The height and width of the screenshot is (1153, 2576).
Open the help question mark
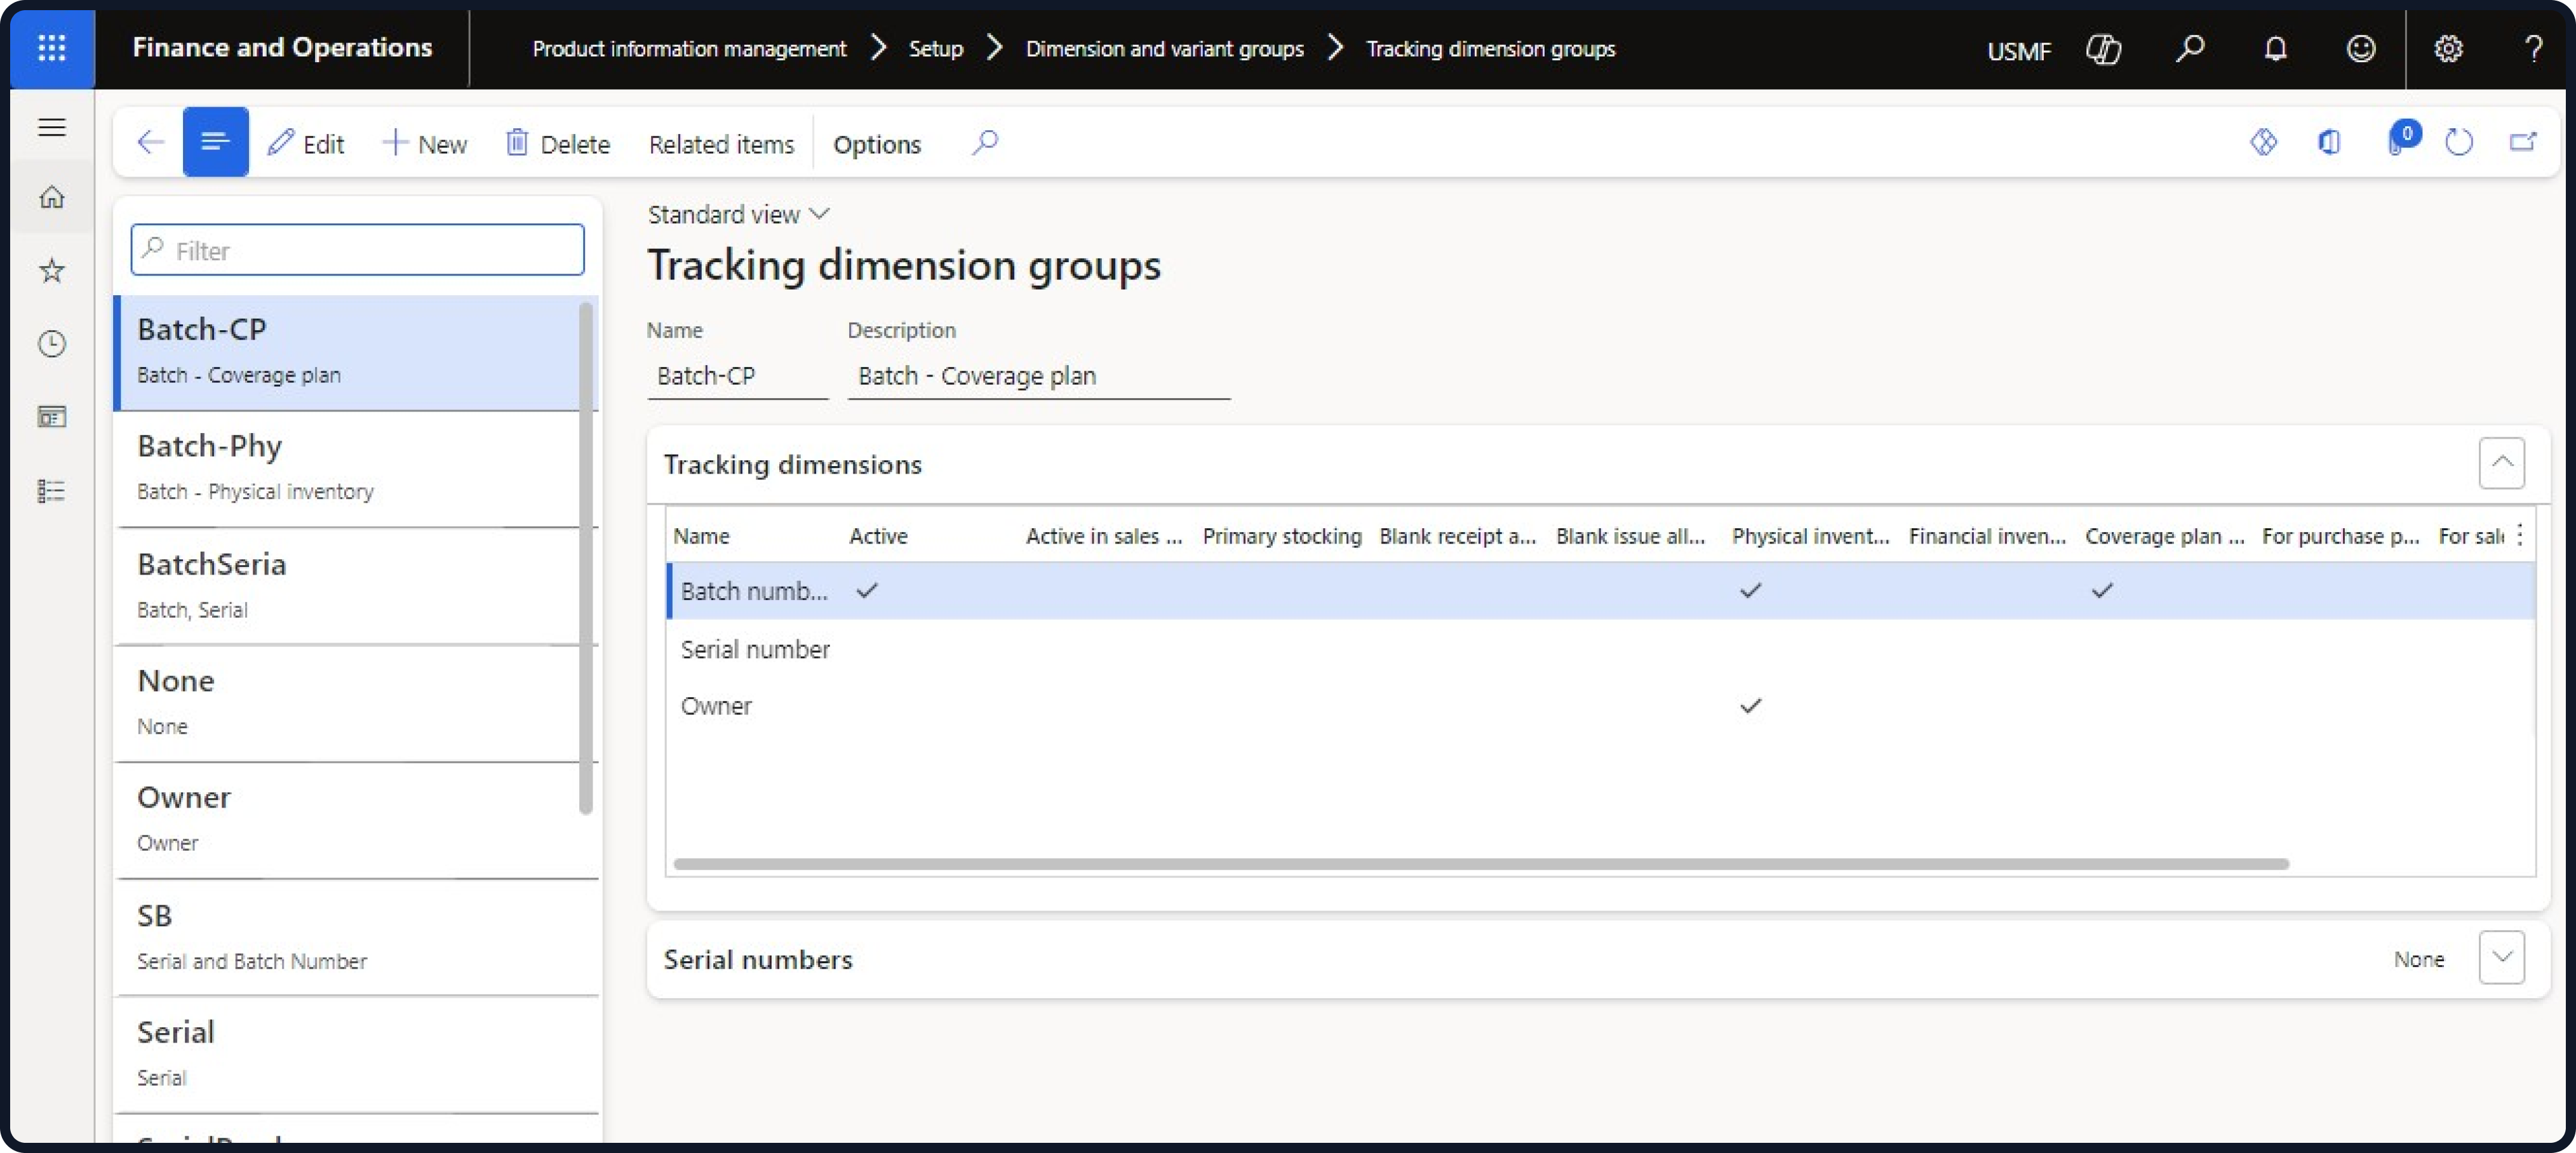tap(2533, 48)
